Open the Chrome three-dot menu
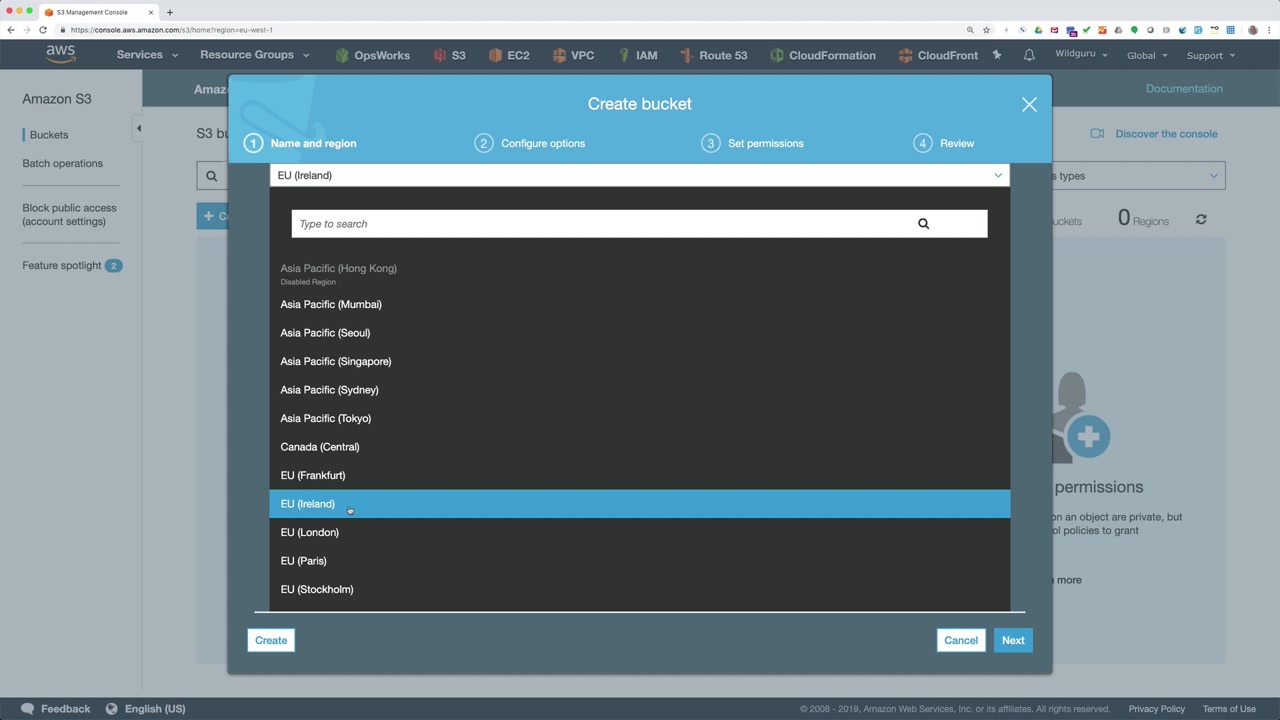The height and width of the screenshot is (720, 1280). [1269, 30]
